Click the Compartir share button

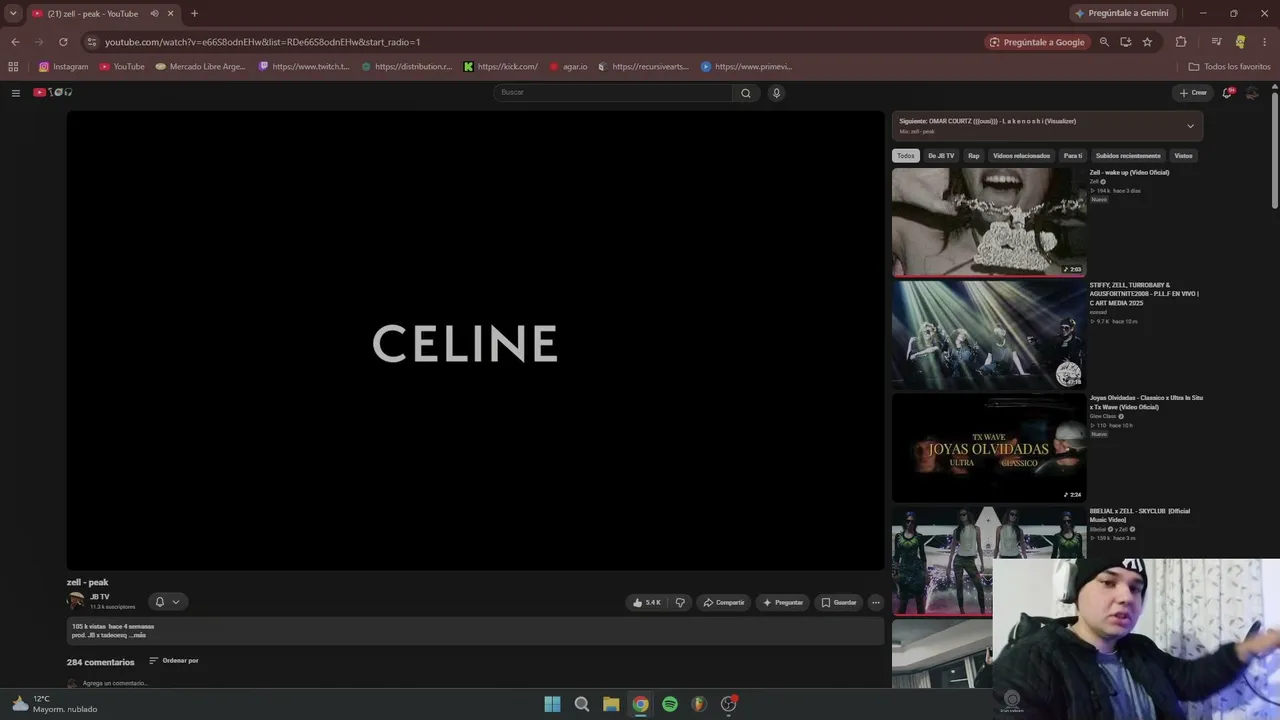pos(724,602)
